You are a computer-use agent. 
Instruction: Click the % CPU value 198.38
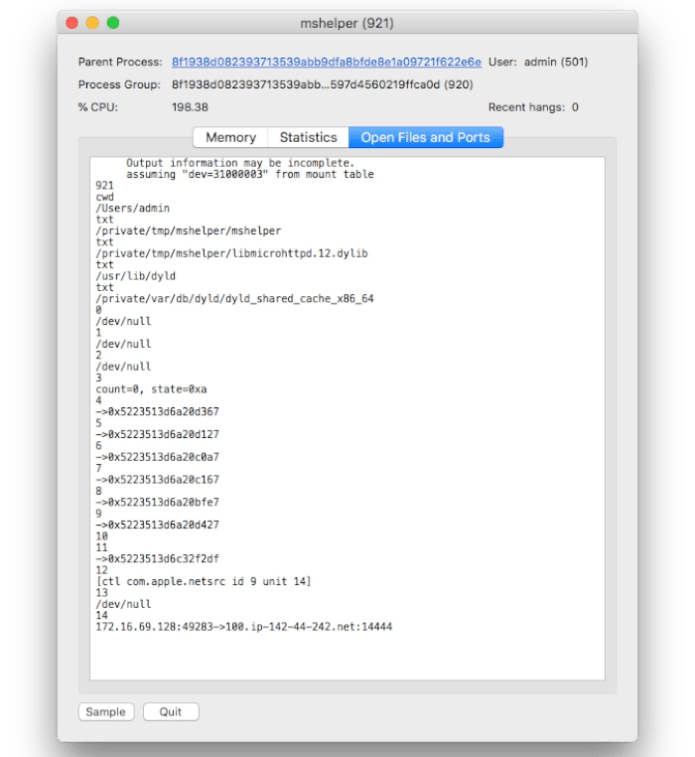190,107
